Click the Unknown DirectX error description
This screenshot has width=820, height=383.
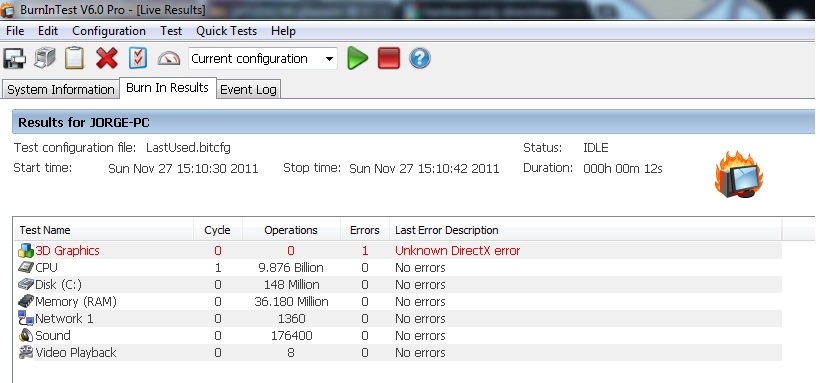click(x=458, y=251)
